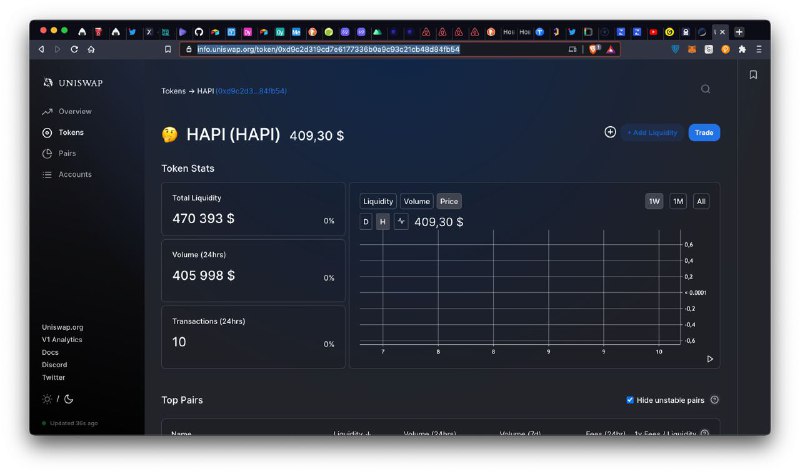
Task: Open the Uniswap.org link
Action: (x=62, y=328)
